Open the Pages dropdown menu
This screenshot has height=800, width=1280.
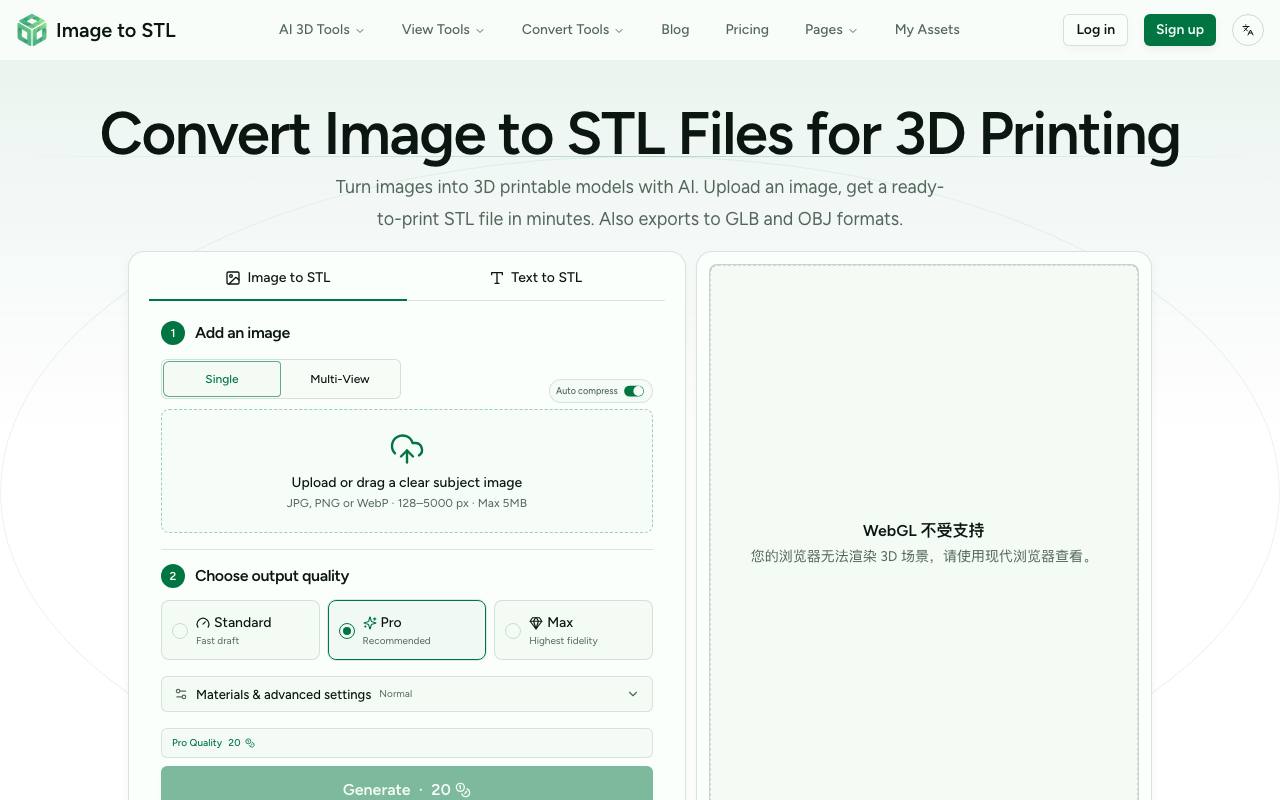[831, 30]
